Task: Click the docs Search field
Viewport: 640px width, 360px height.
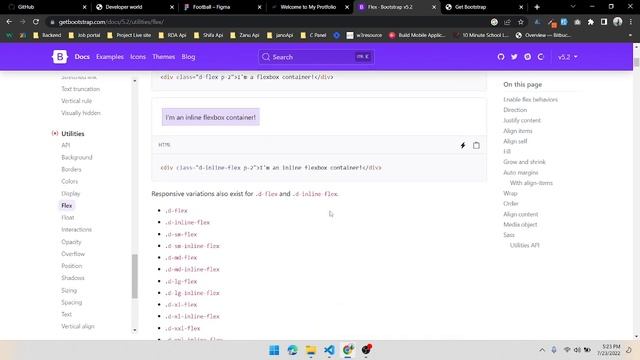Action: point(316,57)
